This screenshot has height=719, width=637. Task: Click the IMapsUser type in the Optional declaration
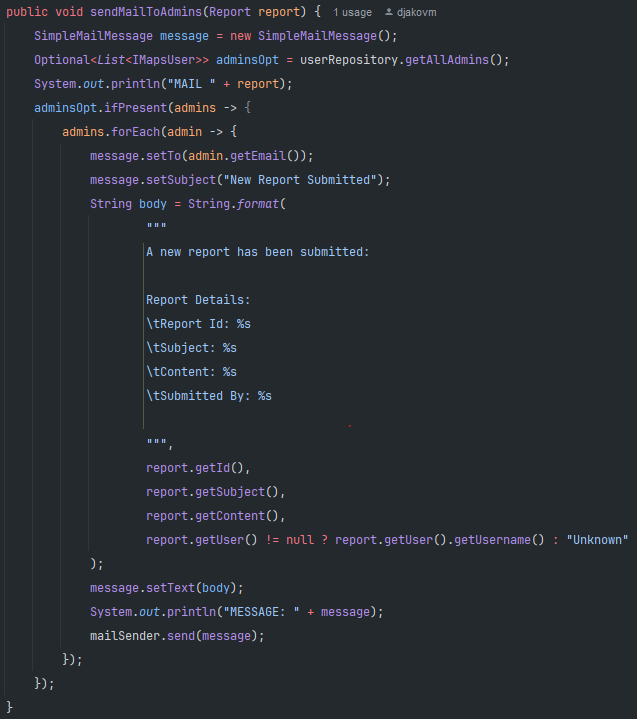tap(164, 60)
